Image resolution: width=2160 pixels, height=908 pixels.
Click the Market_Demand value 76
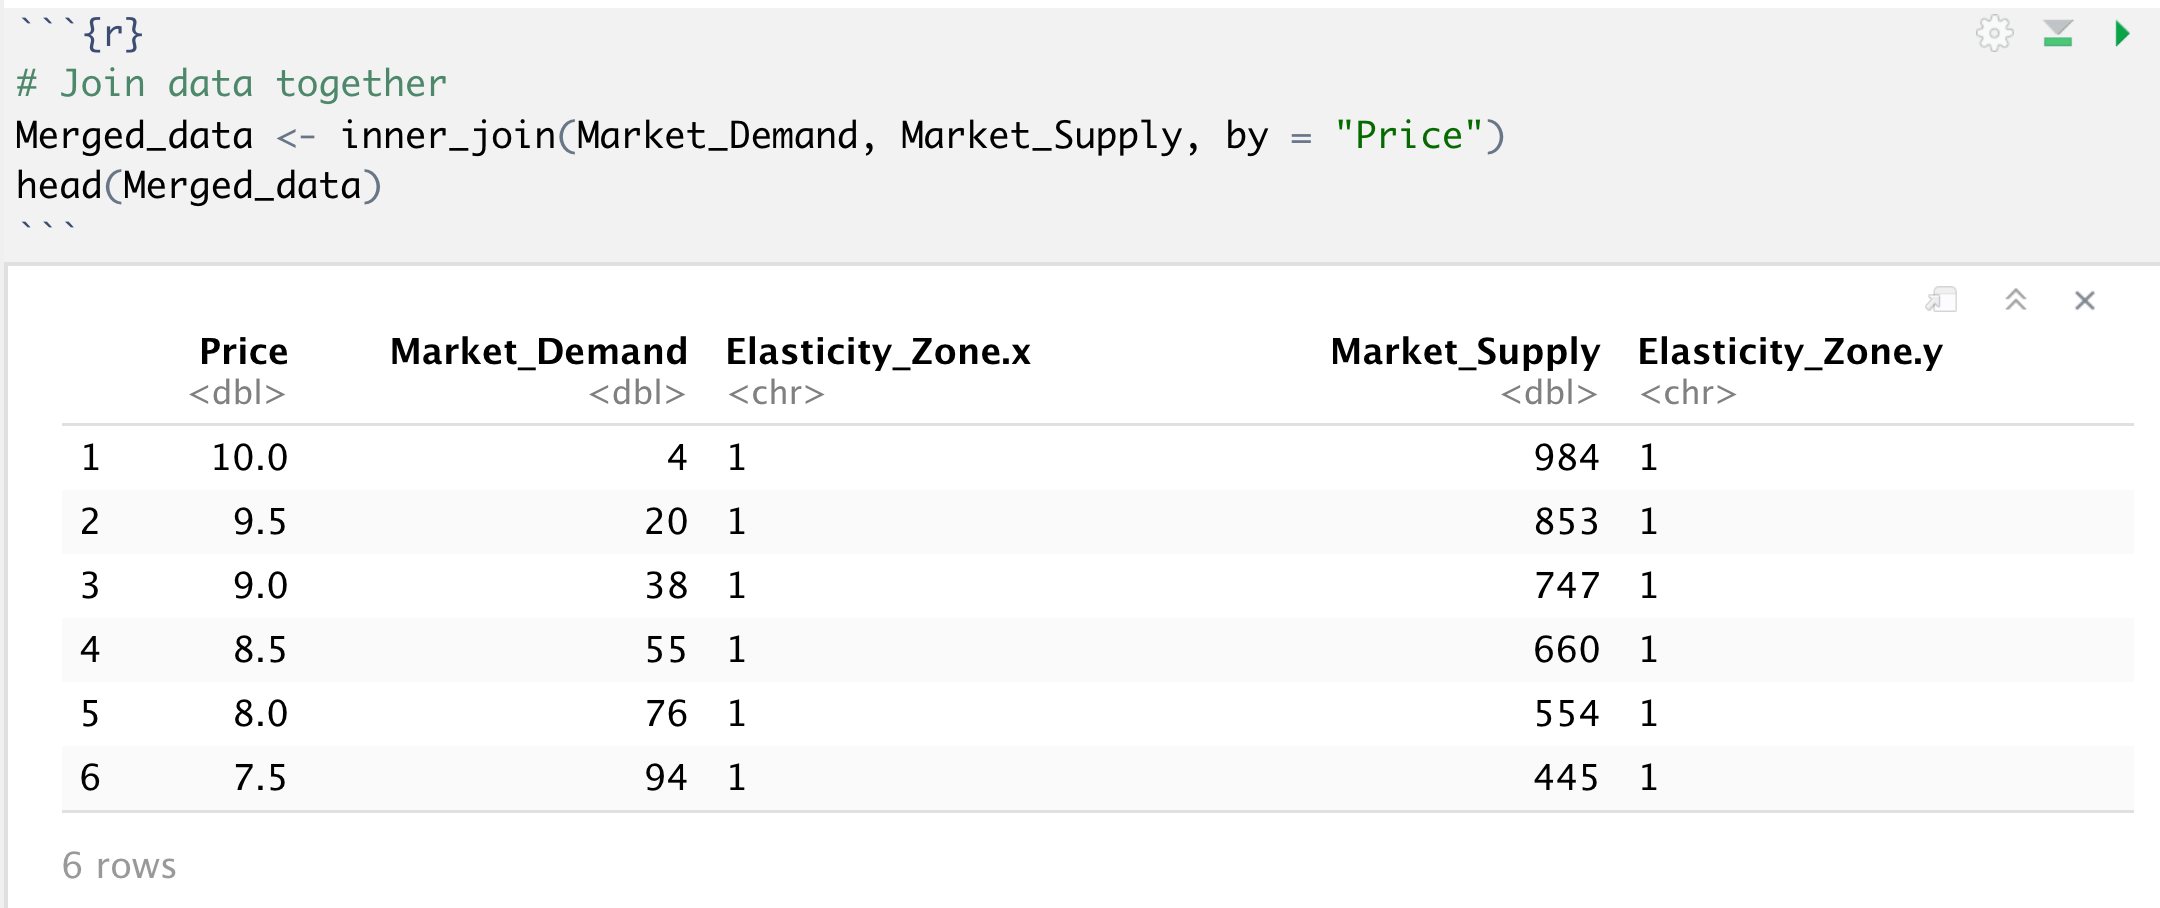(666, 714)
